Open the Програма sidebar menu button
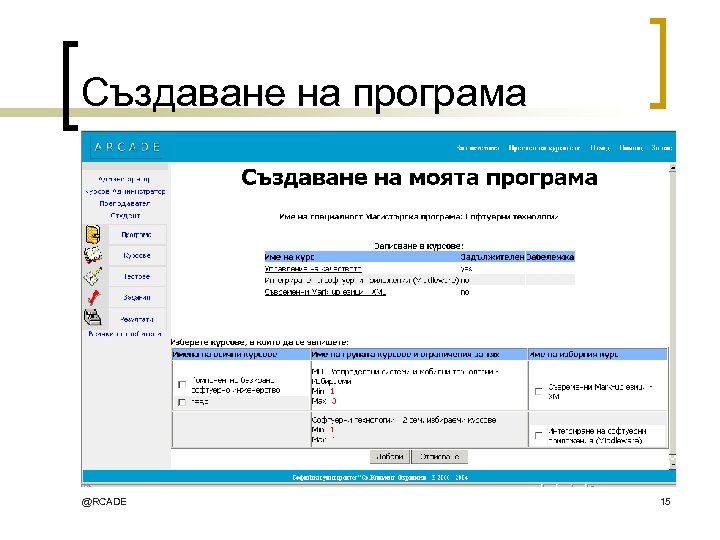 (137, 235)
